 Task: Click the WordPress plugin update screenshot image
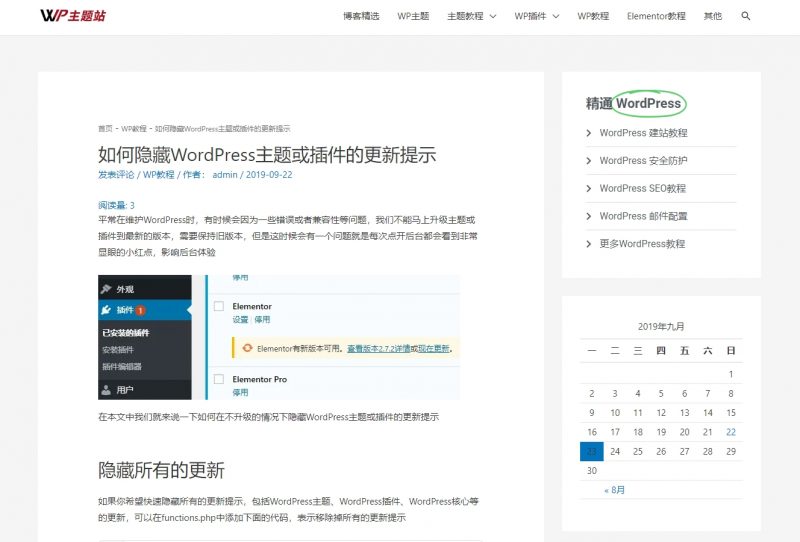point(279,337)
